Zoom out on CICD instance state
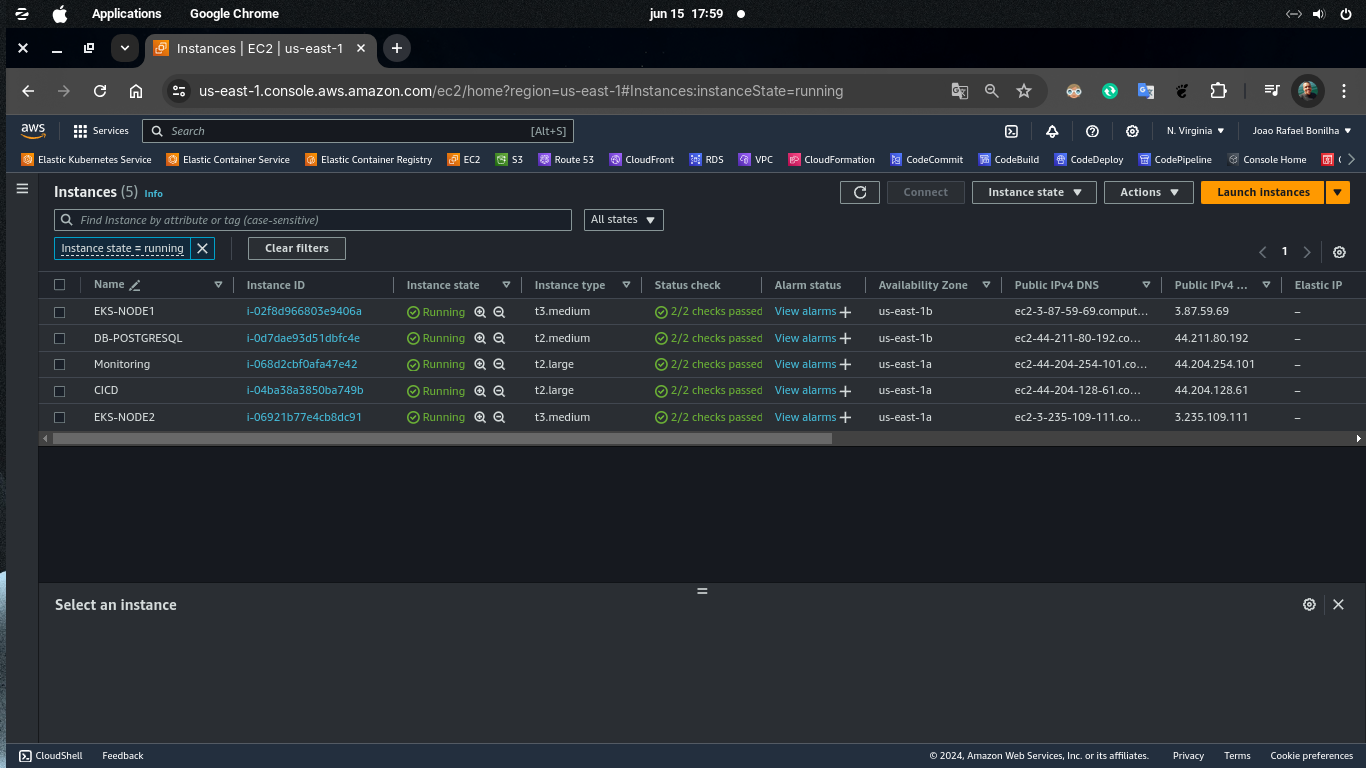The height and width of the screenshot is (768, 1366). 499,391
